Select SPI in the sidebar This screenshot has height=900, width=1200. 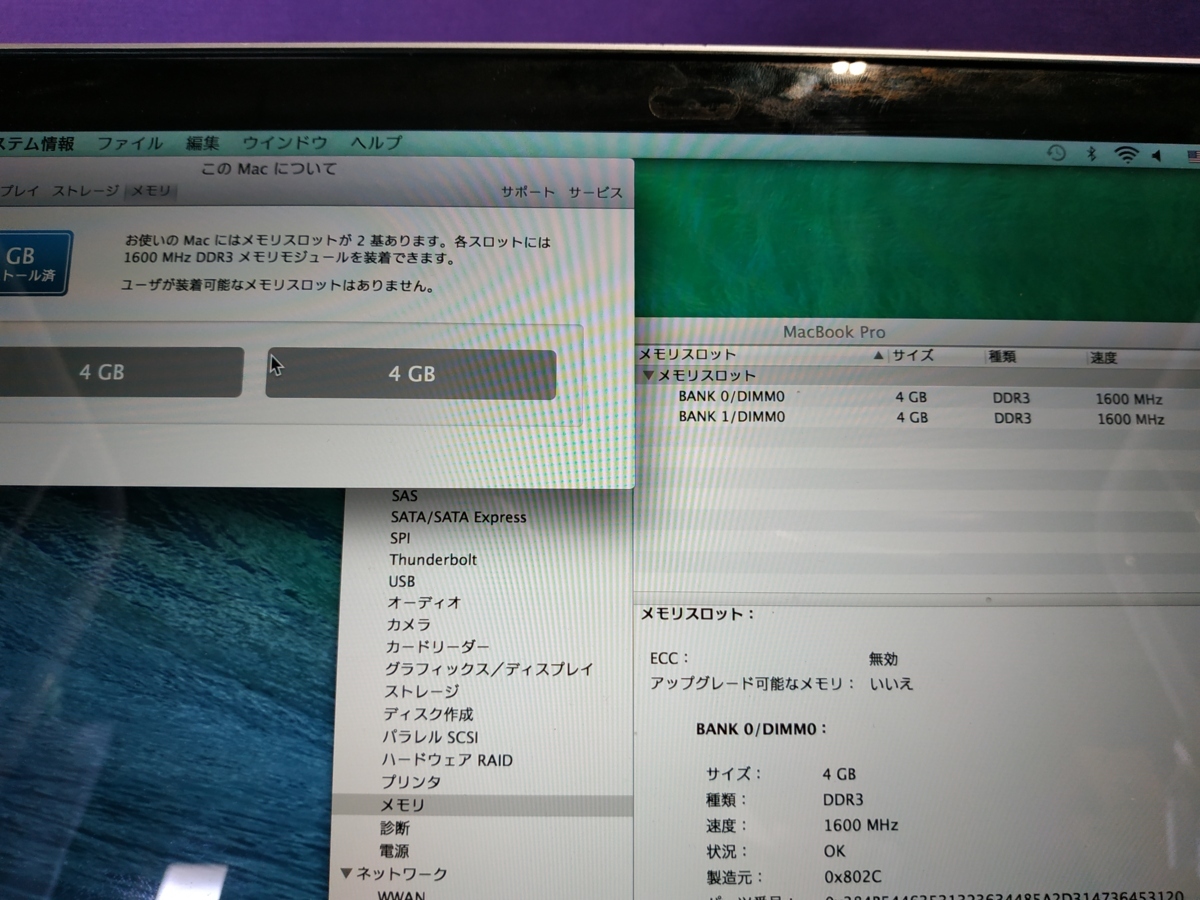point(400,538)
